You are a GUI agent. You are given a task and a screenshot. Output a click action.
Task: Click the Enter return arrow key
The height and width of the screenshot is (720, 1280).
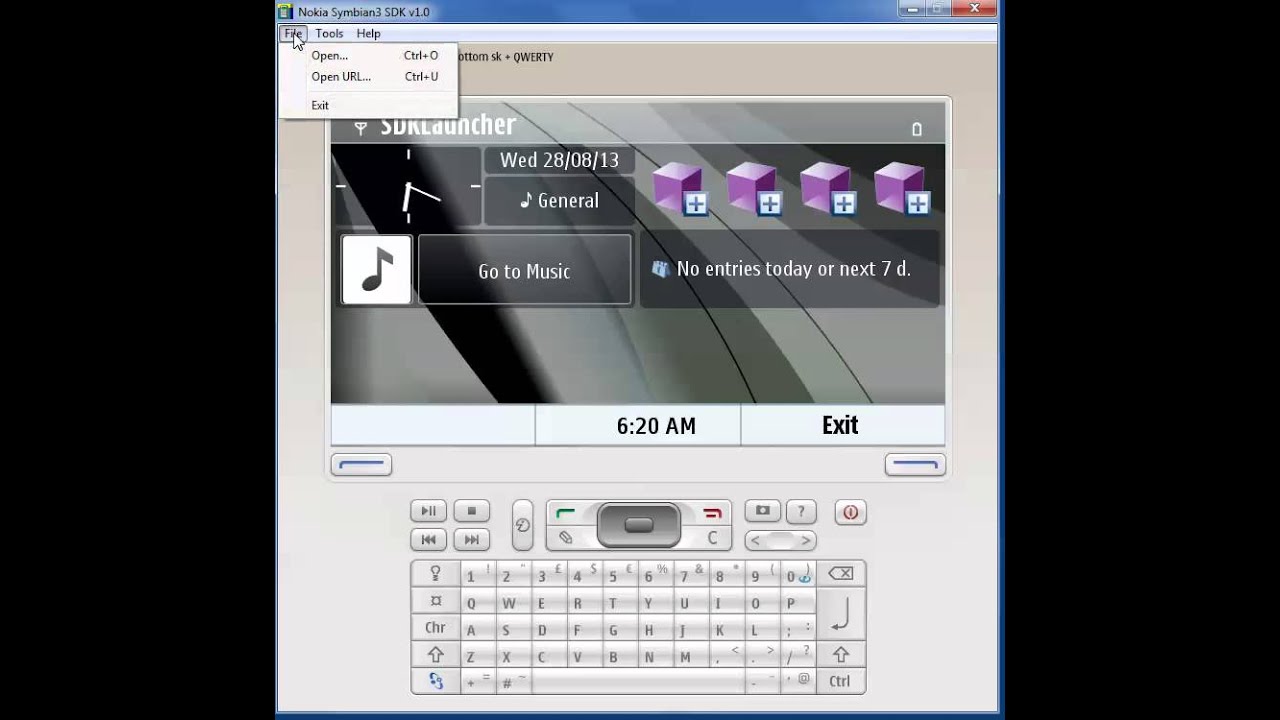(841, 615)
